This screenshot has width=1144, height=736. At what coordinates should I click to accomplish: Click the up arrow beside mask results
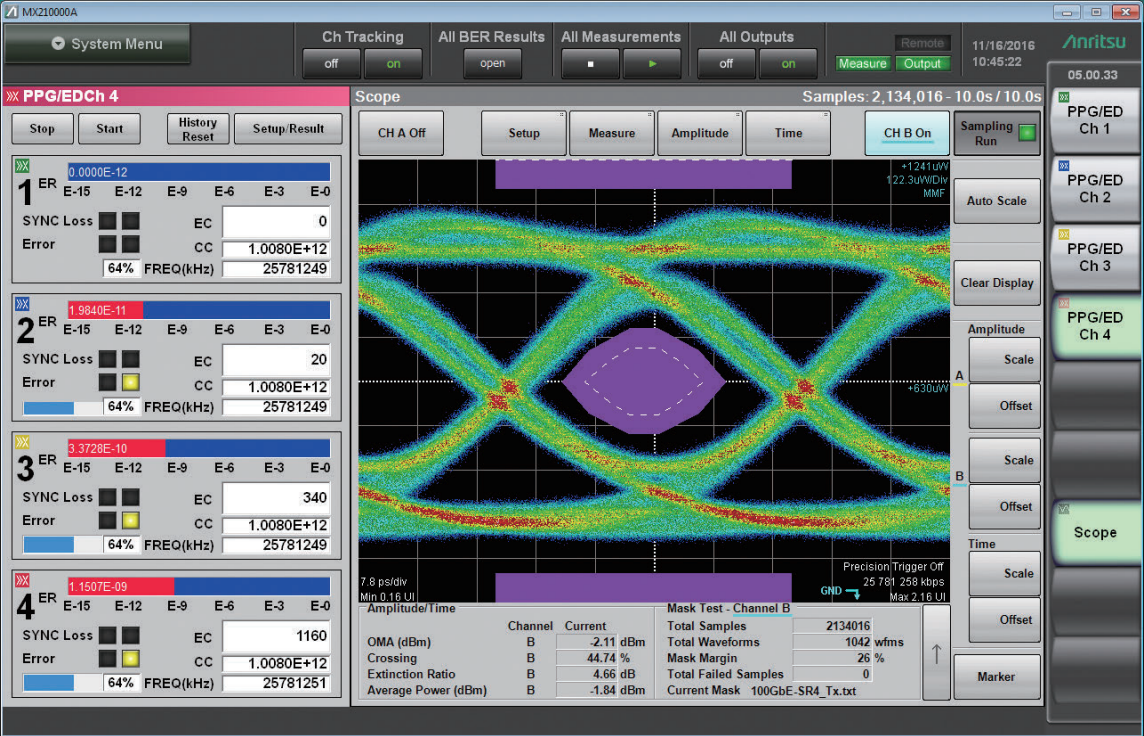(936, 653)
